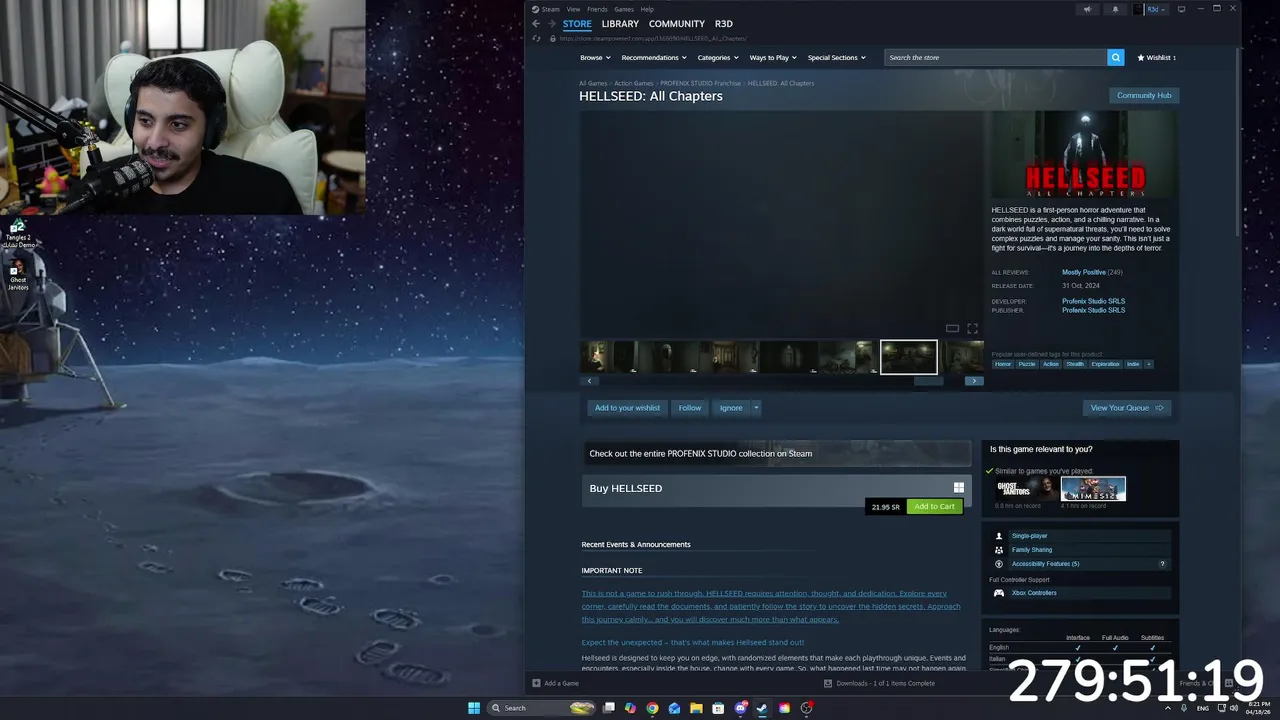Open the PROFENIX STUDIO Franchise breadcrumb
The image size is (1280, 720).
[700, 84]
